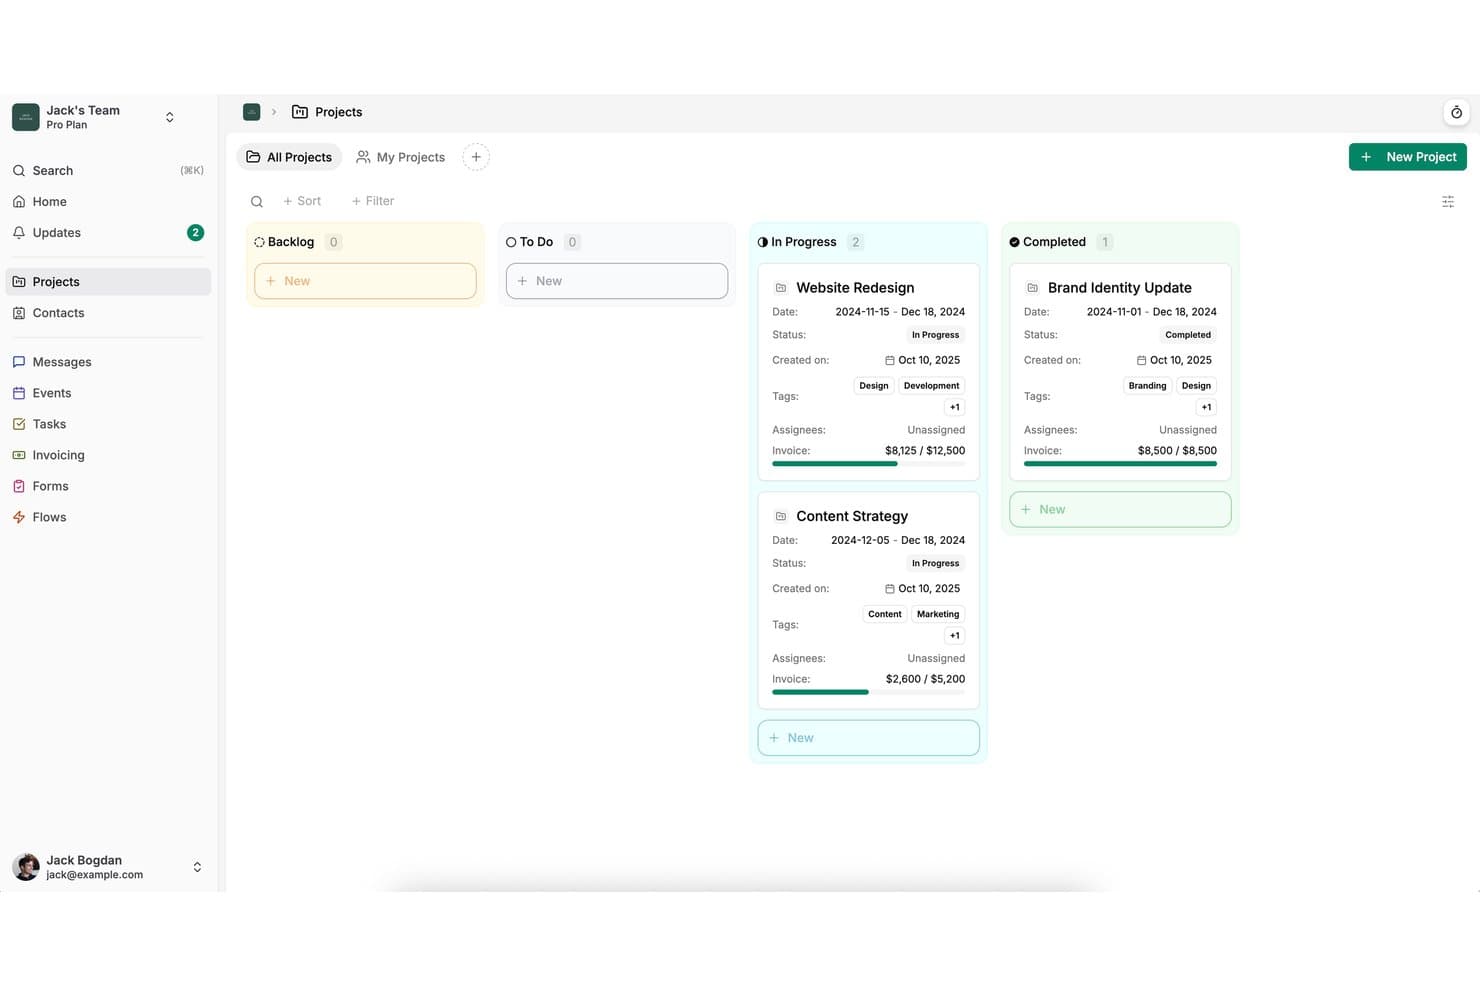Open view settings sliders icon
1480x987 pixels.
coord(1448,201)
